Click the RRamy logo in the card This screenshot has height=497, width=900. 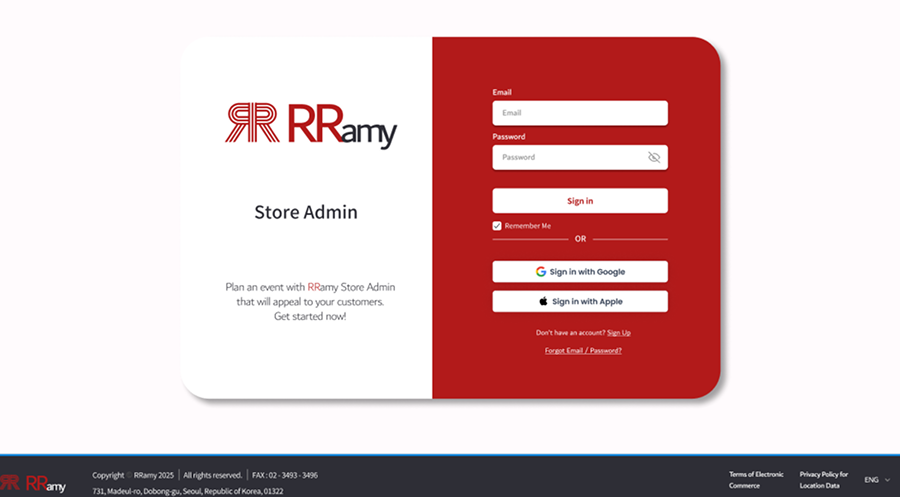tap(311, 125)
